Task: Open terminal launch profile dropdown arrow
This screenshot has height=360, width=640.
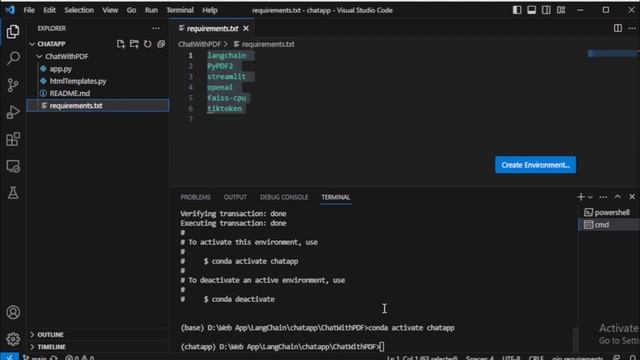Action: point(590,197)
